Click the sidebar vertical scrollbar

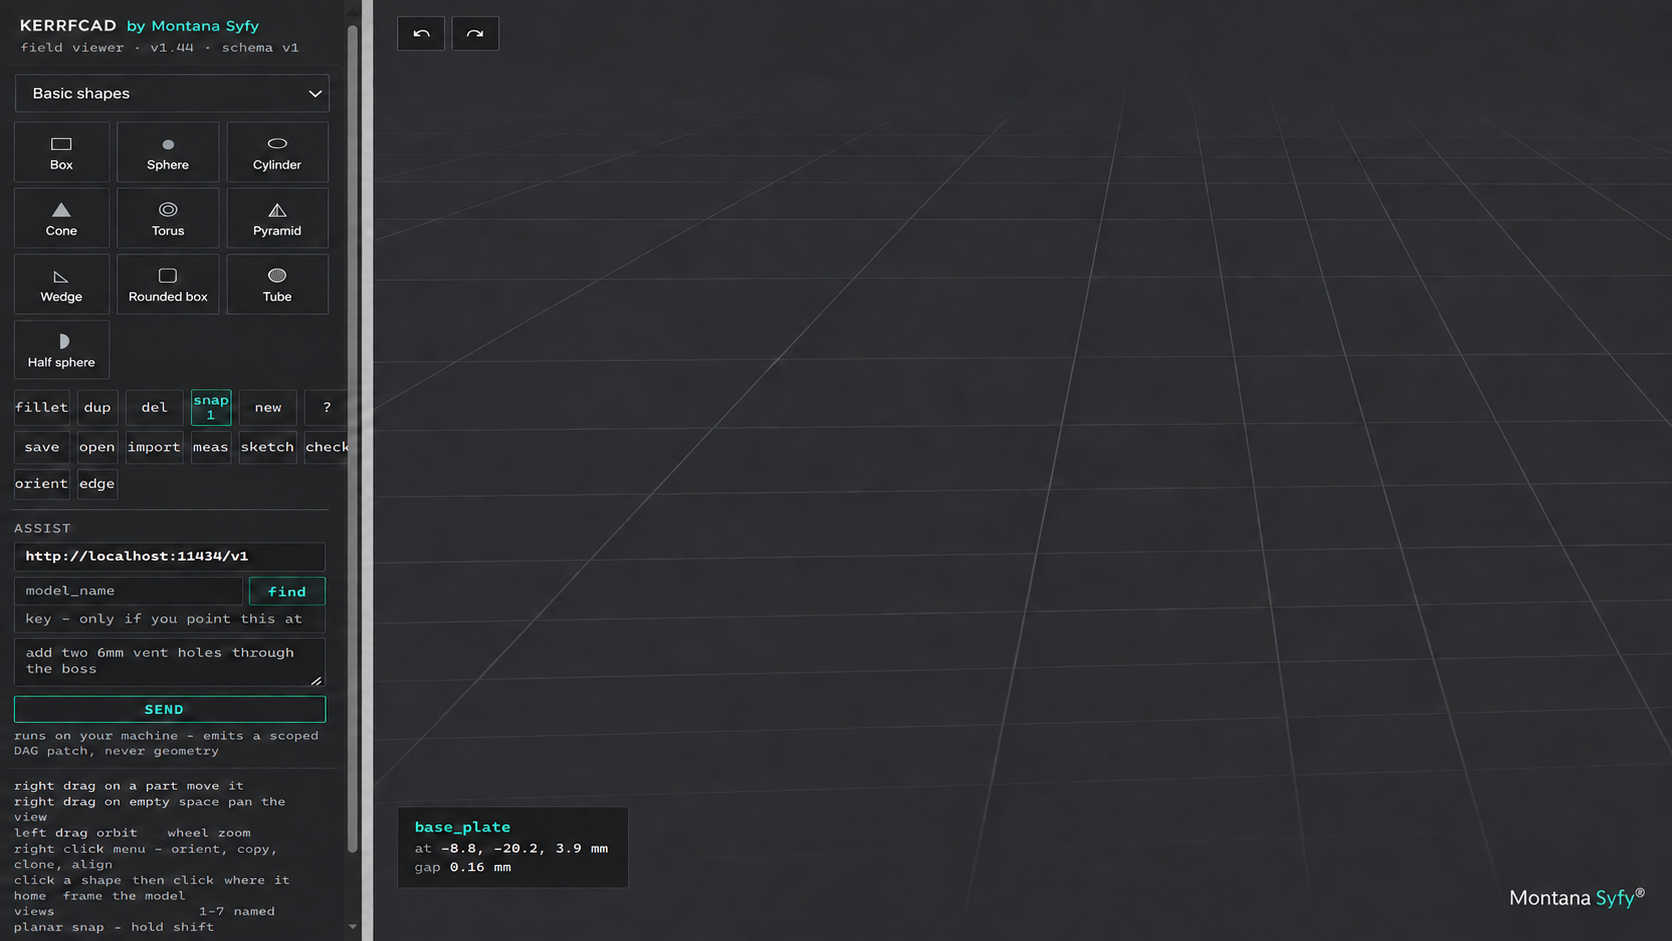[x=352, y=438]
